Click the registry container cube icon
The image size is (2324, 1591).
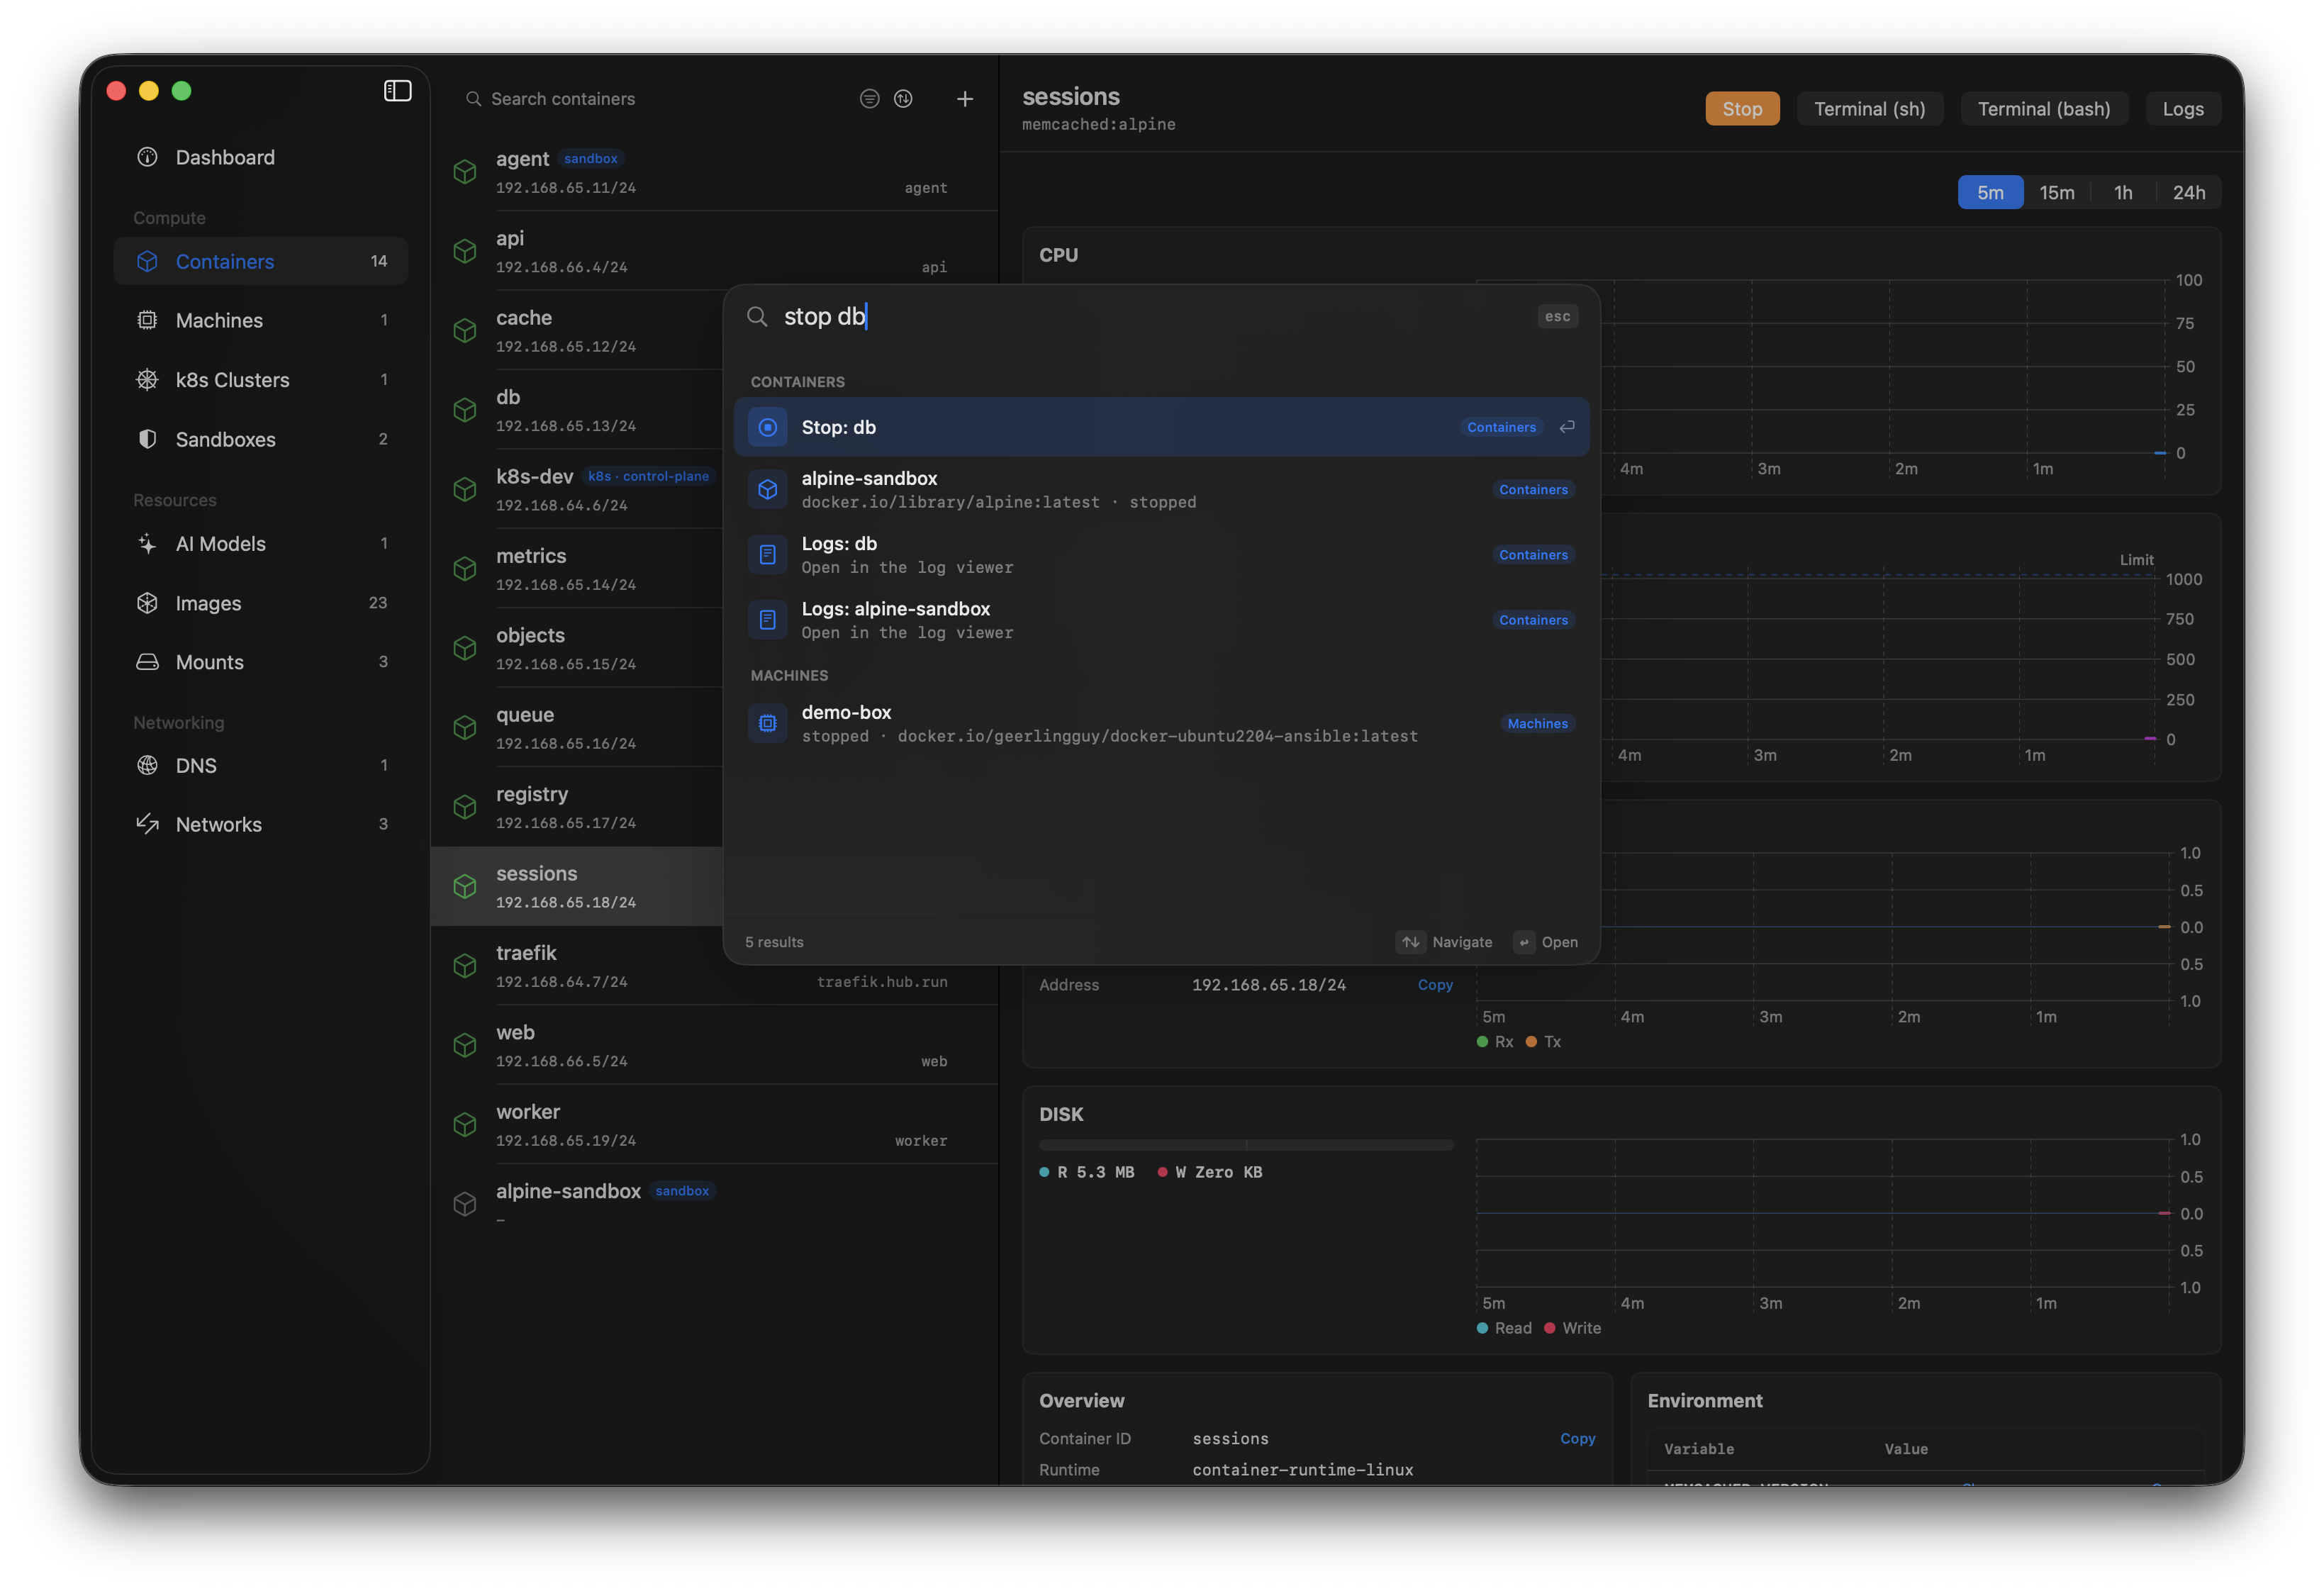click(x=465, y=807)
